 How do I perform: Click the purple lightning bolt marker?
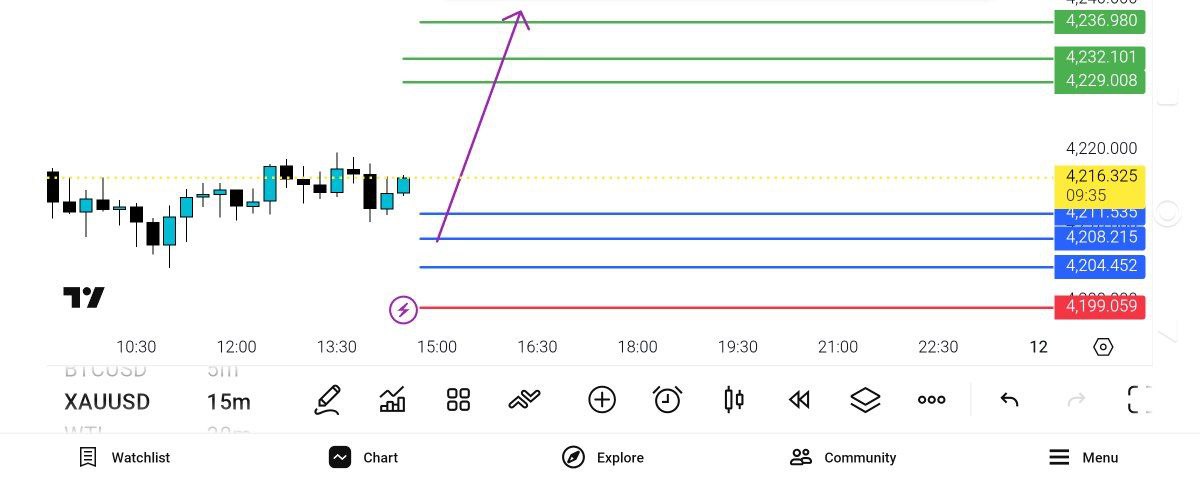point(403,310)
